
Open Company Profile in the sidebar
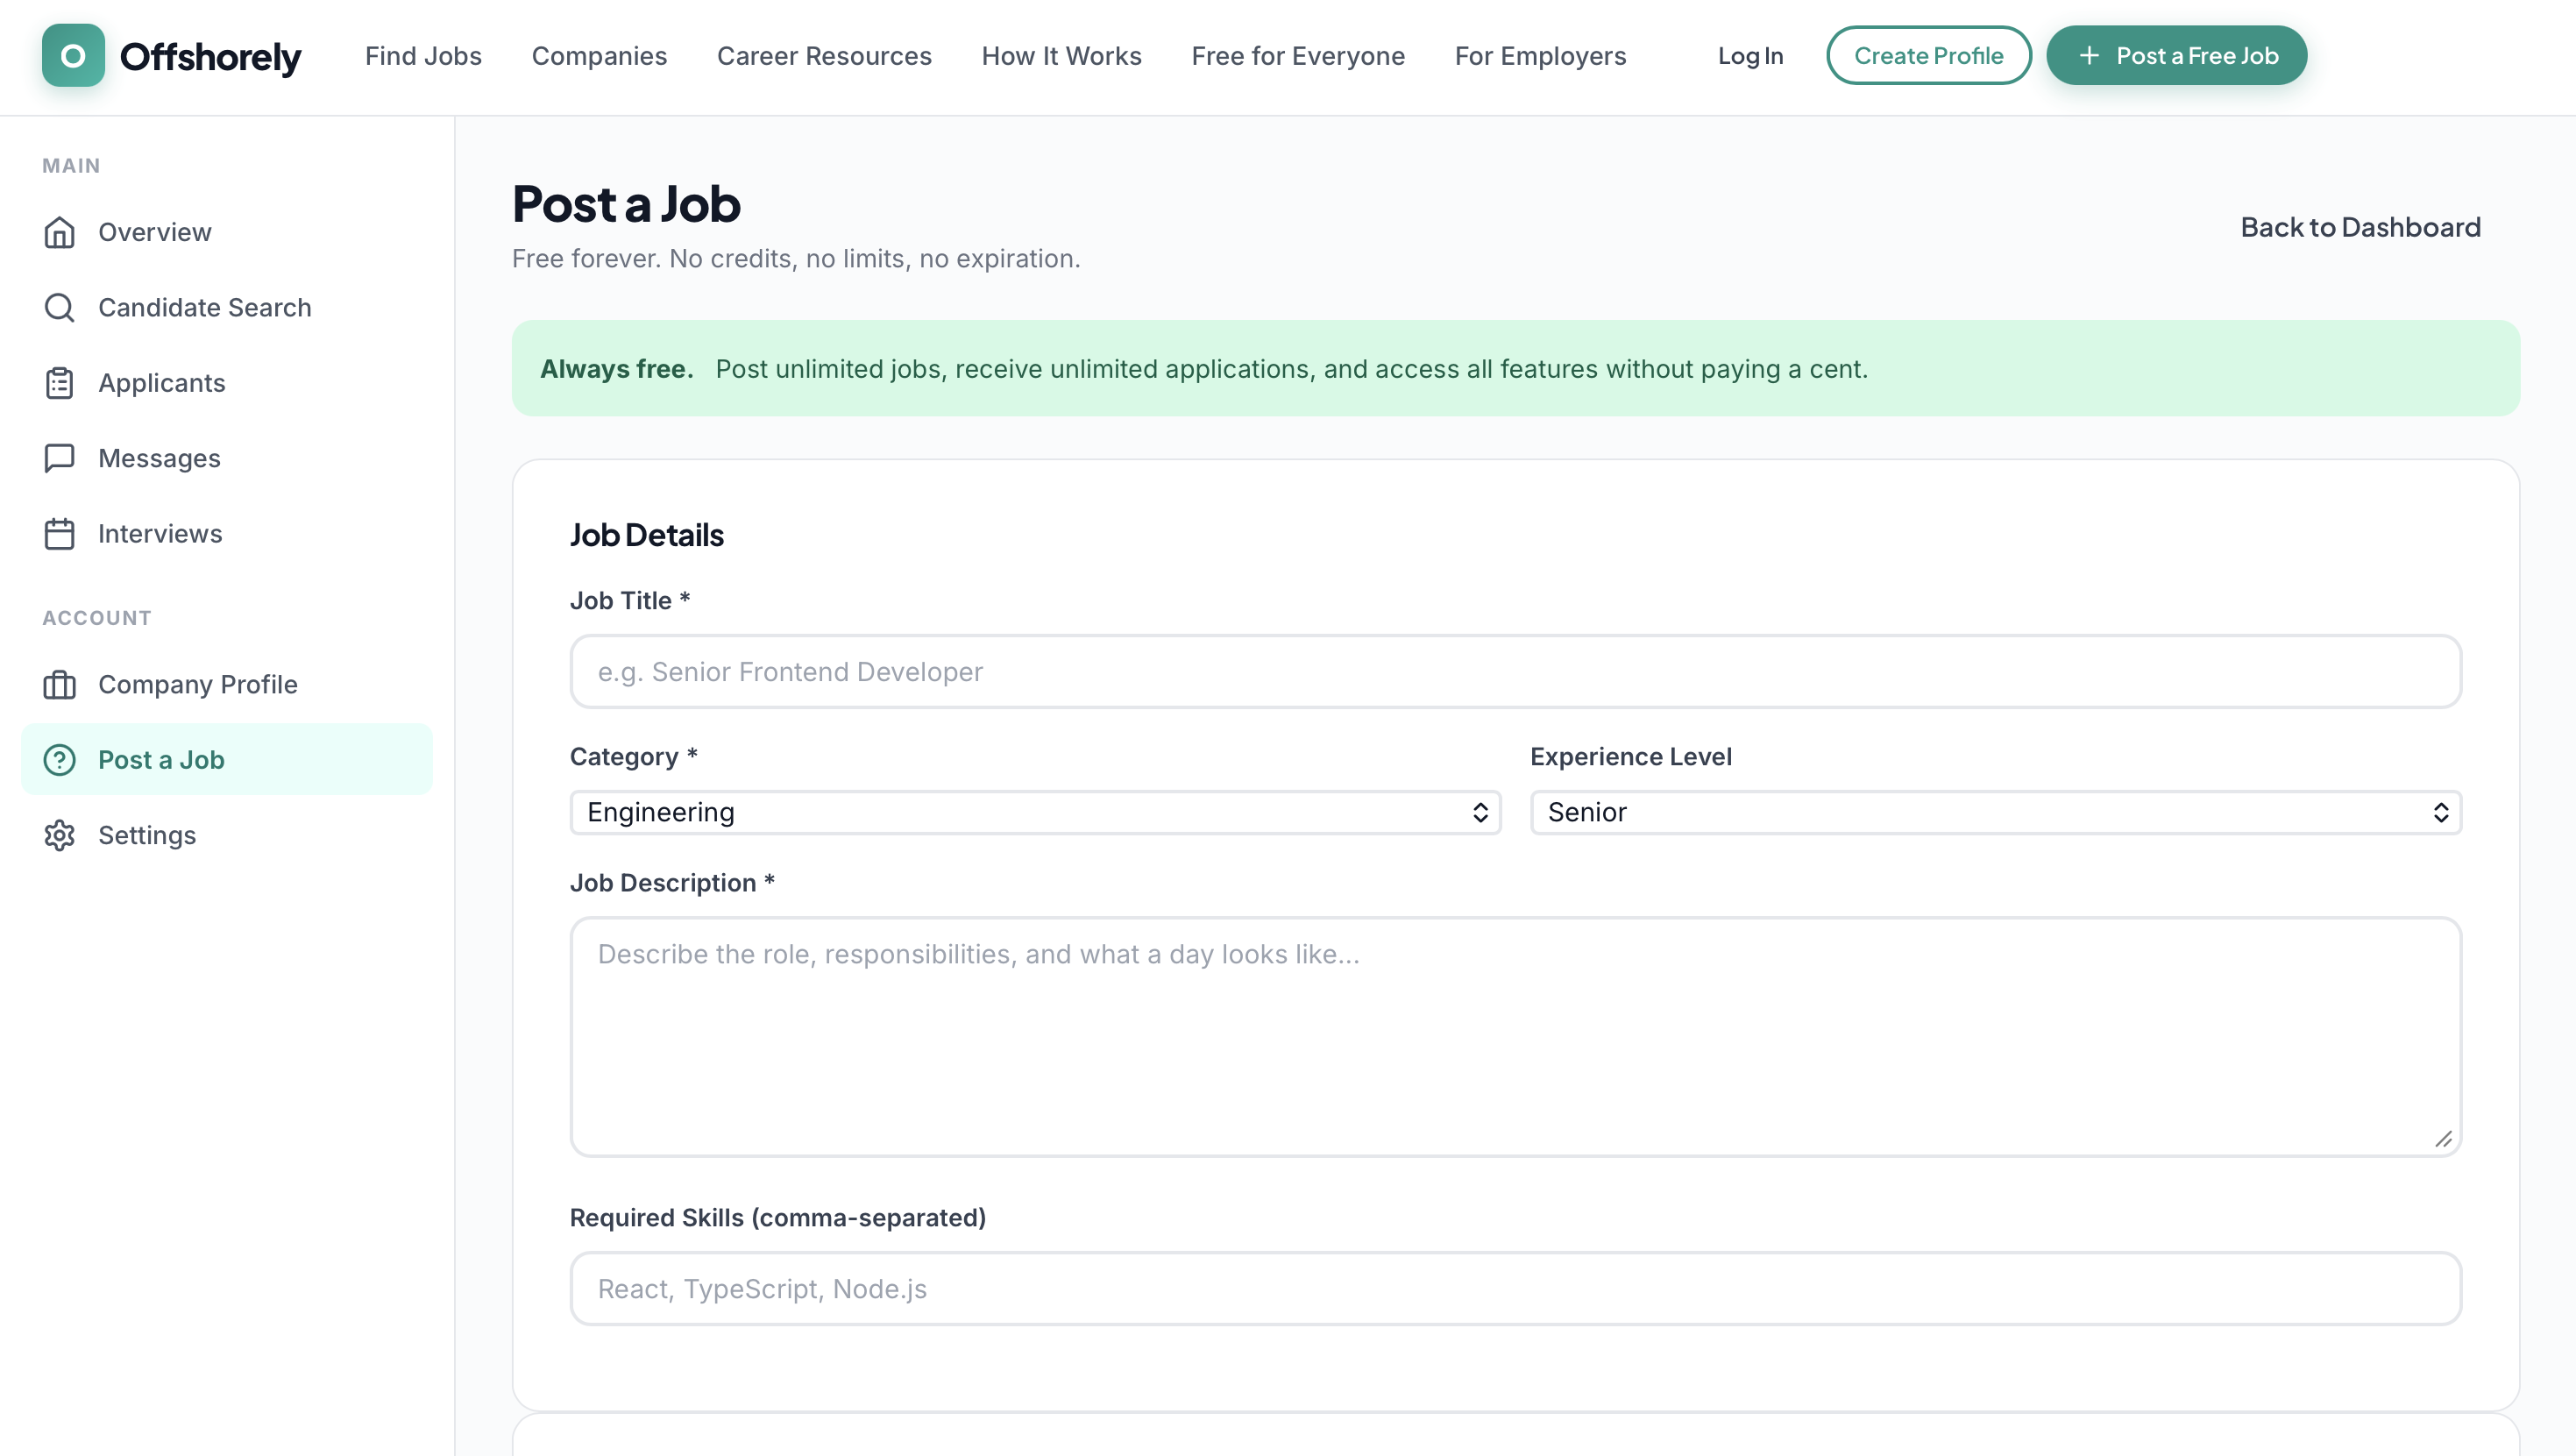(227, 685)
